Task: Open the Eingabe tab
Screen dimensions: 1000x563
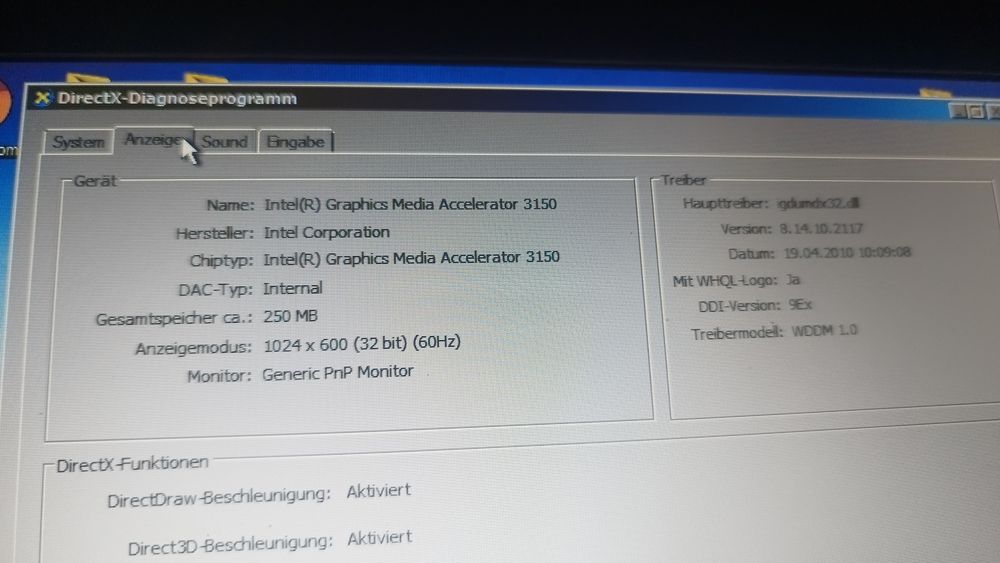Action: pos(295,142)
